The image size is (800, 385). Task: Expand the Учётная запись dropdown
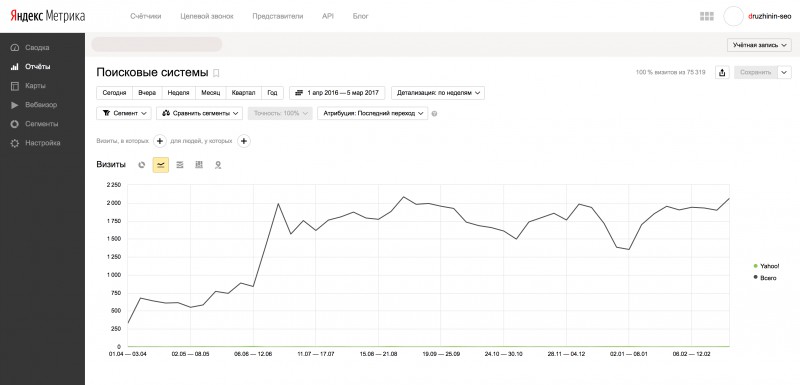pos(759,45)
